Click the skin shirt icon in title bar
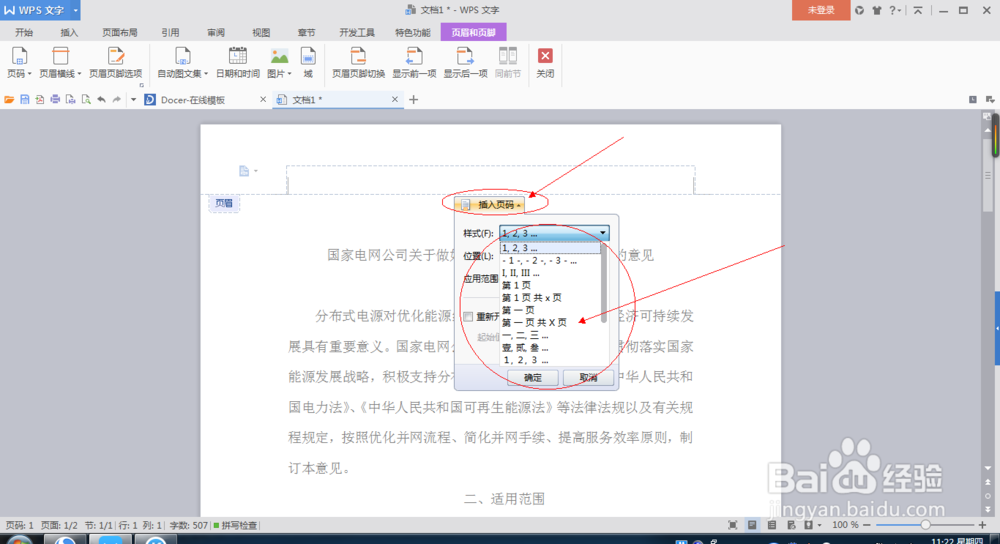The height and width of the screenshot is (544, 1000). point(877,10)
